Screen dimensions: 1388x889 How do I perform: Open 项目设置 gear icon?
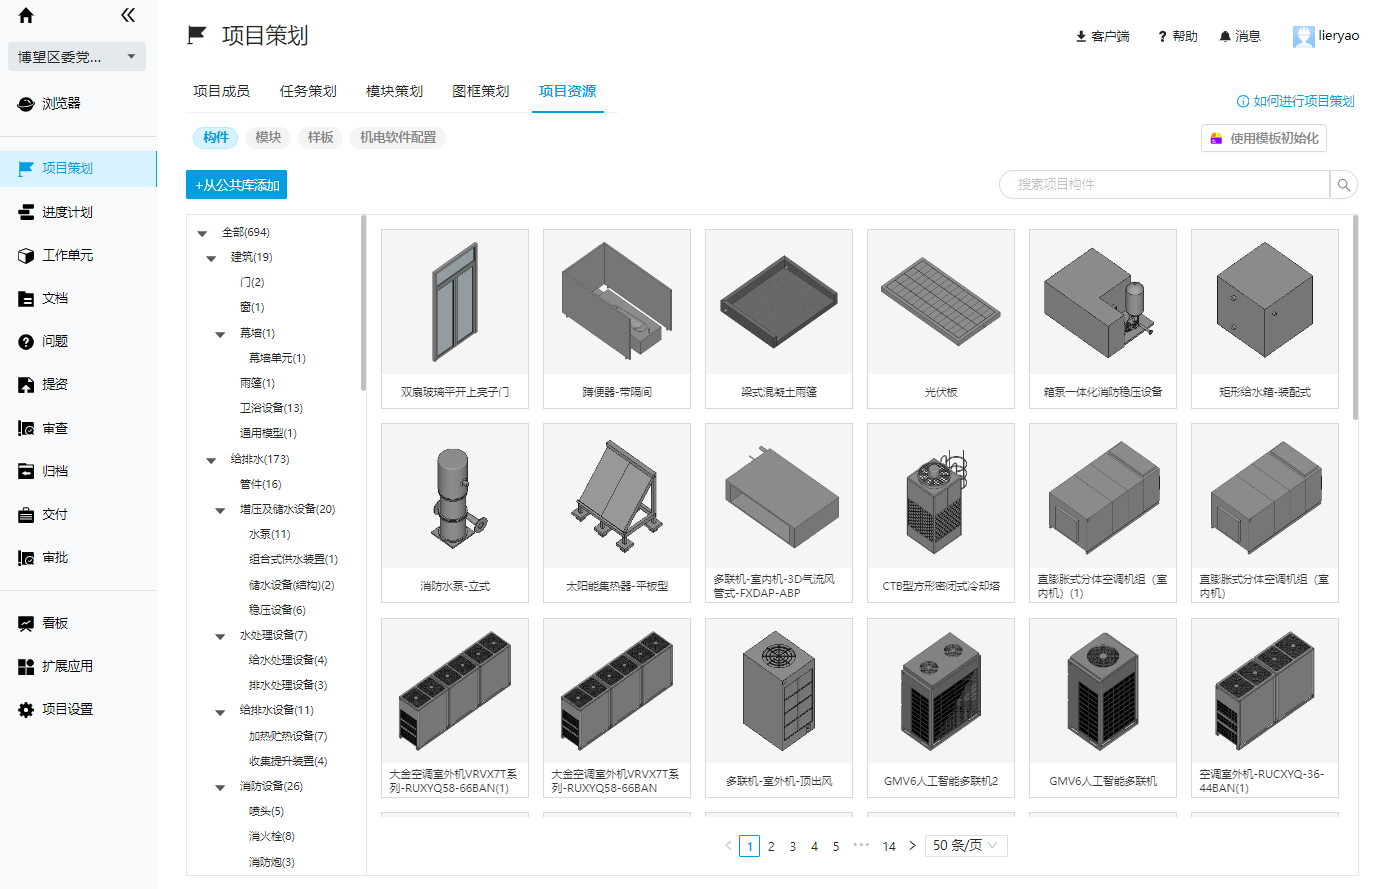coord(26,710)
